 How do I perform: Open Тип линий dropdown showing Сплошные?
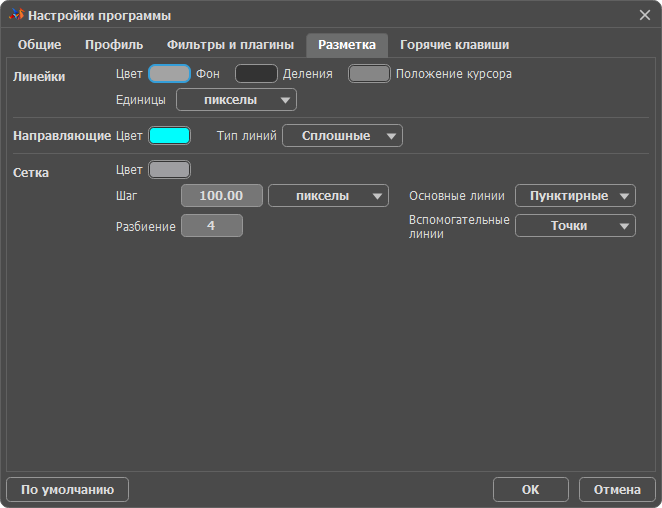(342, 136)
